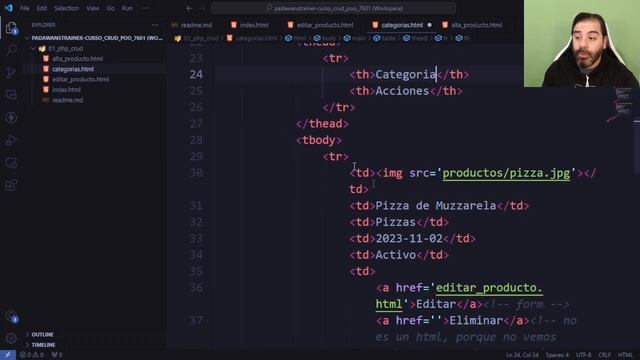
Task: Open index.html in Explorer tree
Action: (x=66, y=90)
